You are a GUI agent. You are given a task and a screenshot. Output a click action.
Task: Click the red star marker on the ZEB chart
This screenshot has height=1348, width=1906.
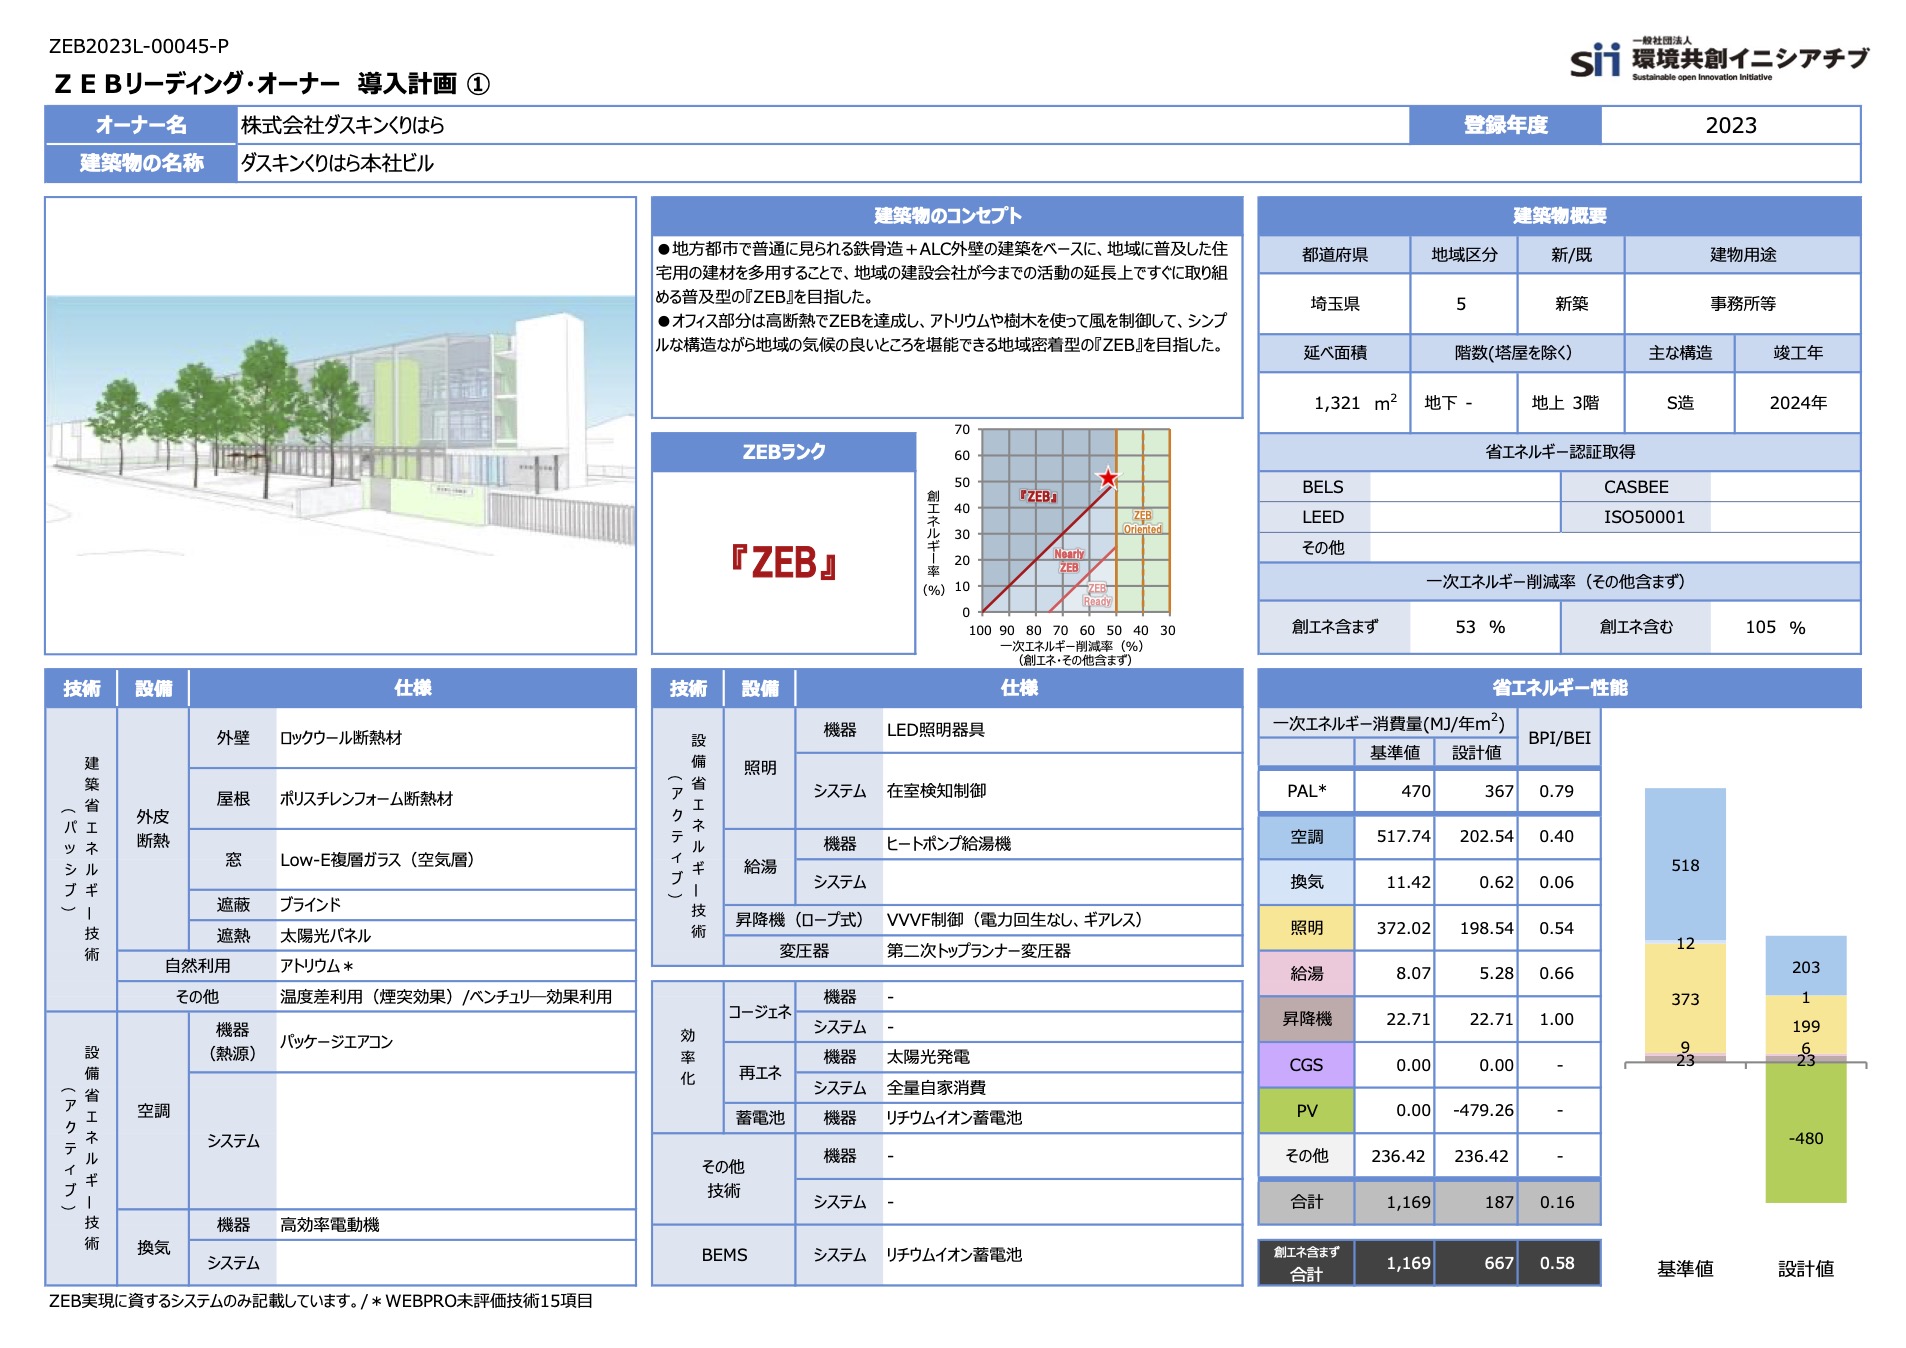coord(1108,479)
